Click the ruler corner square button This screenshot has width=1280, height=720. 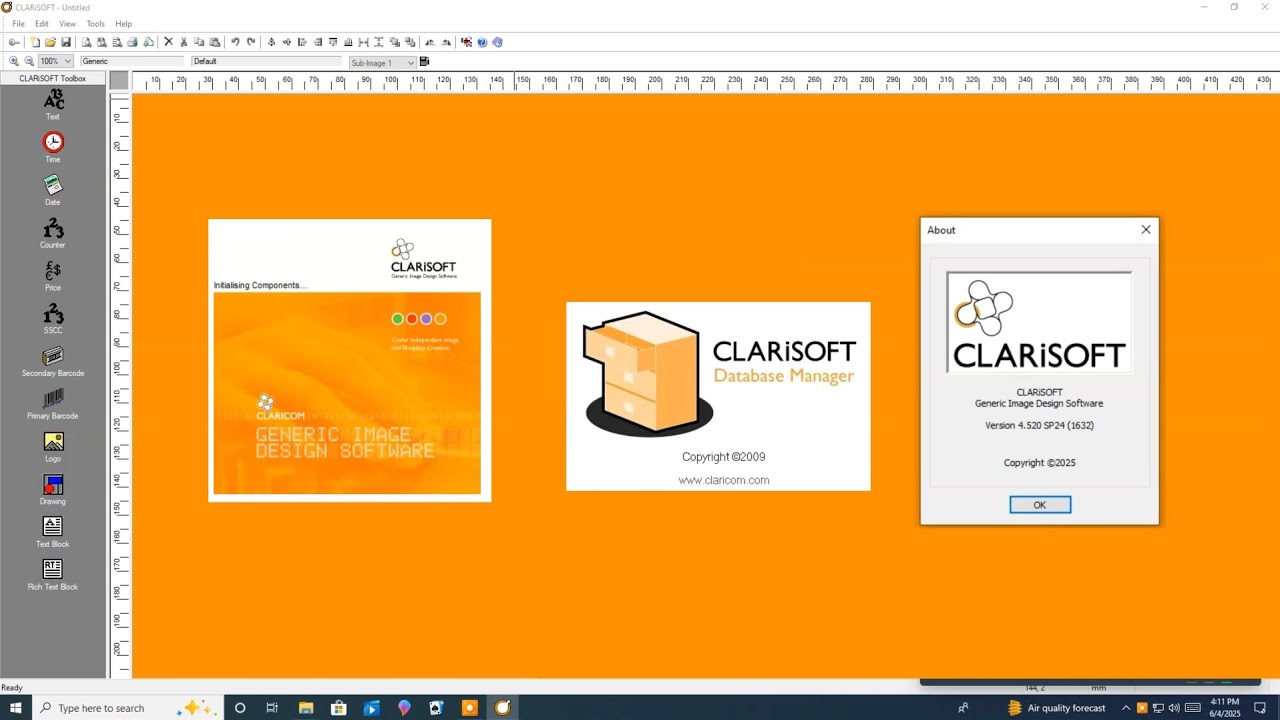(x=119, y=80)
